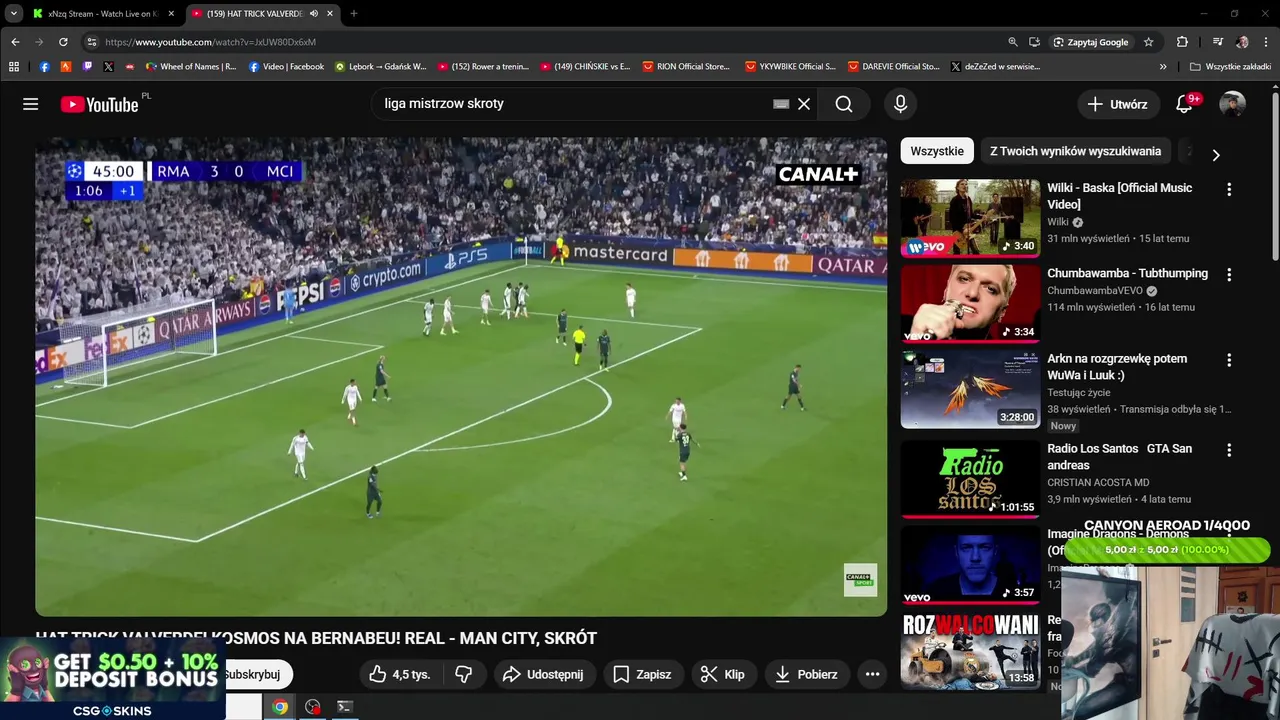Open the Wszystkie zakładki bookmarks folder
This screenshot has height=720, width=1280.
pyautogui.click(x=1230, y=67)
